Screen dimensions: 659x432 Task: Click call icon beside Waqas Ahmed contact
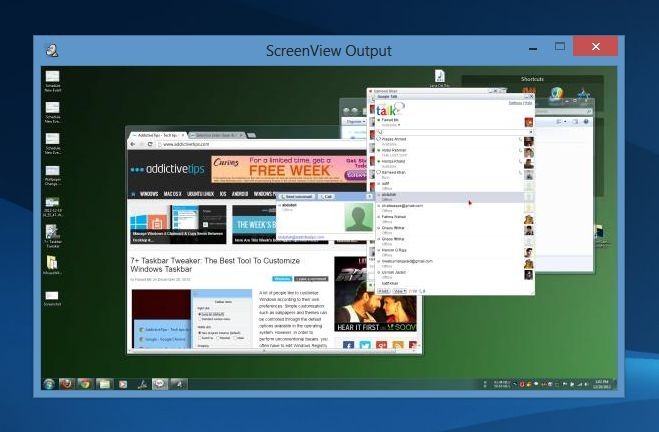pyautogui.click(x=520, y=139)
